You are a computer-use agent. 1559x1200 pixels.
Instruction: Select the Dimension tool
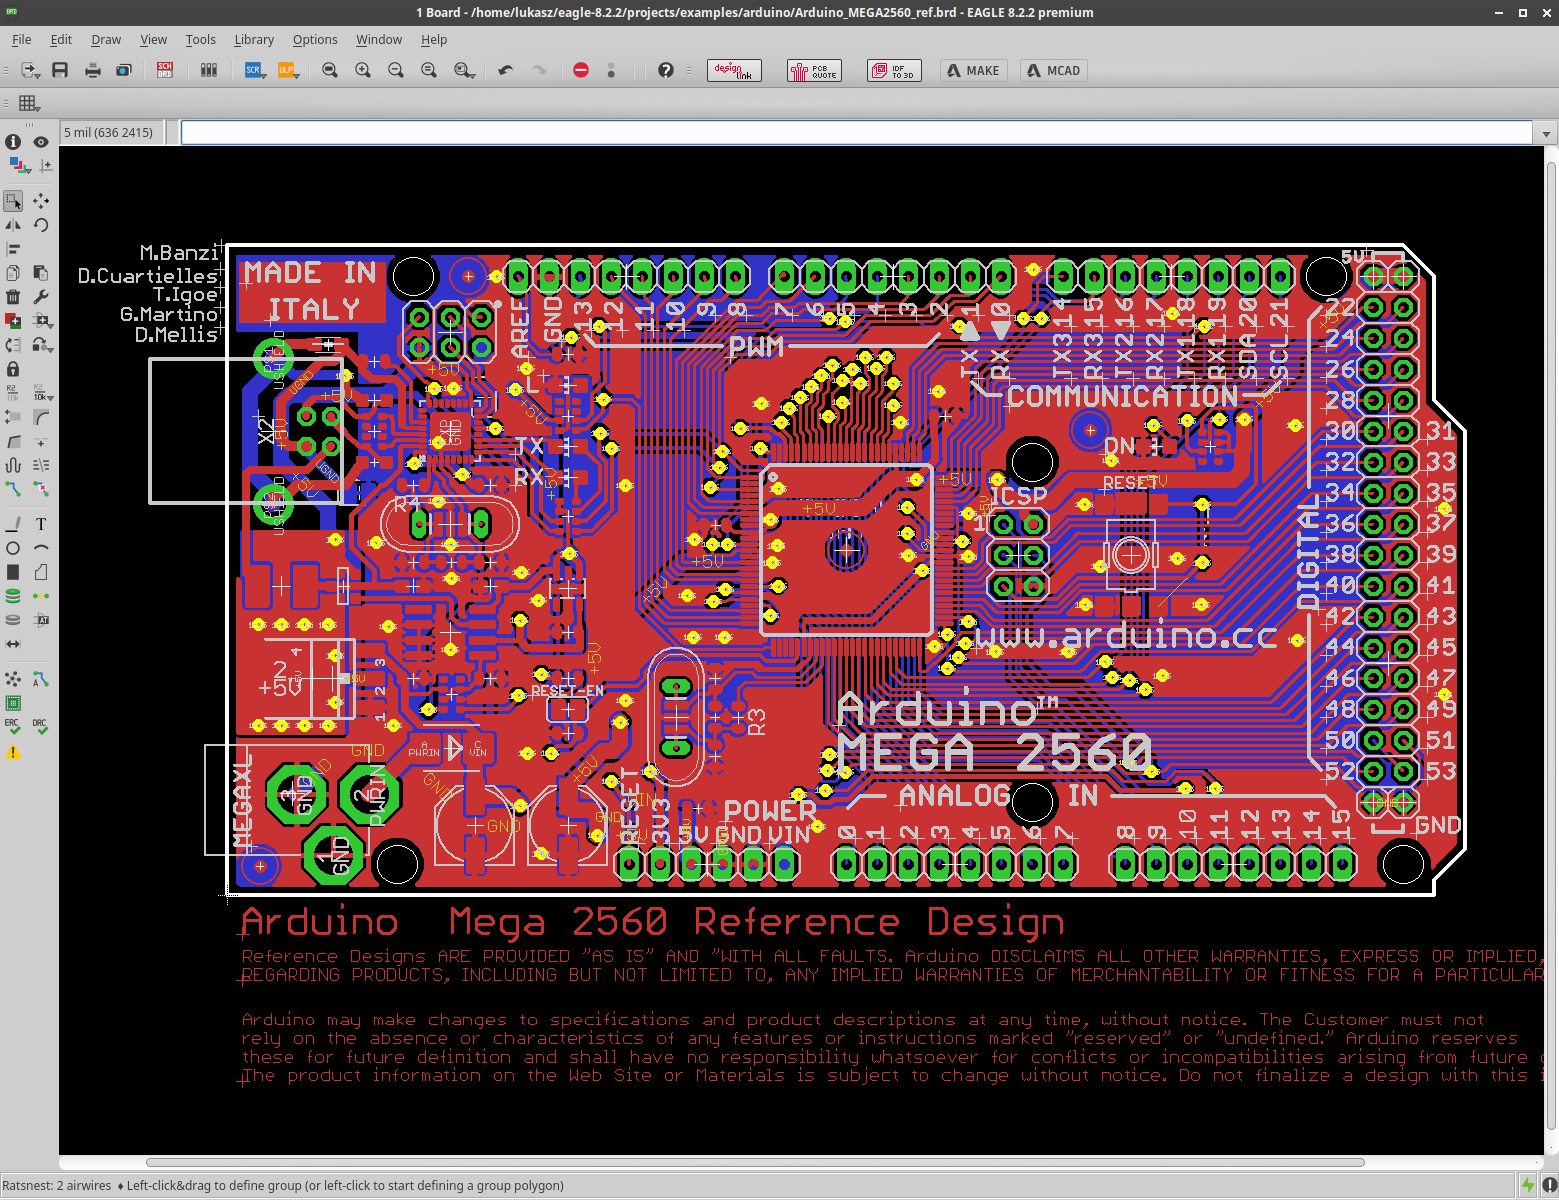14,644
